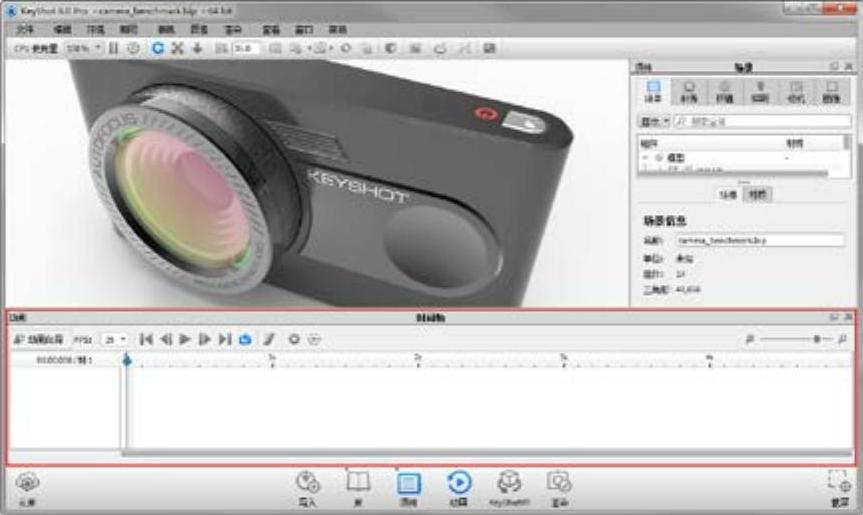Open the first menu in the menu bar

coord(25,30)
